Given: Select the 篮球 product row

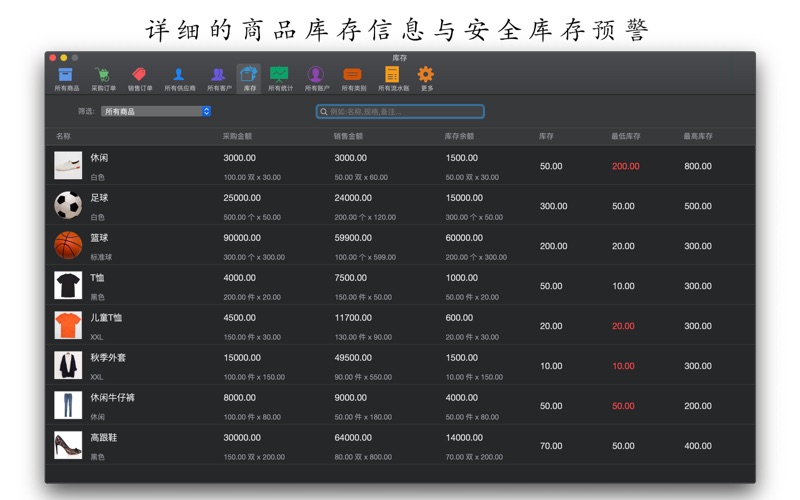Looking at the screenshot, I should pos(400,245).
